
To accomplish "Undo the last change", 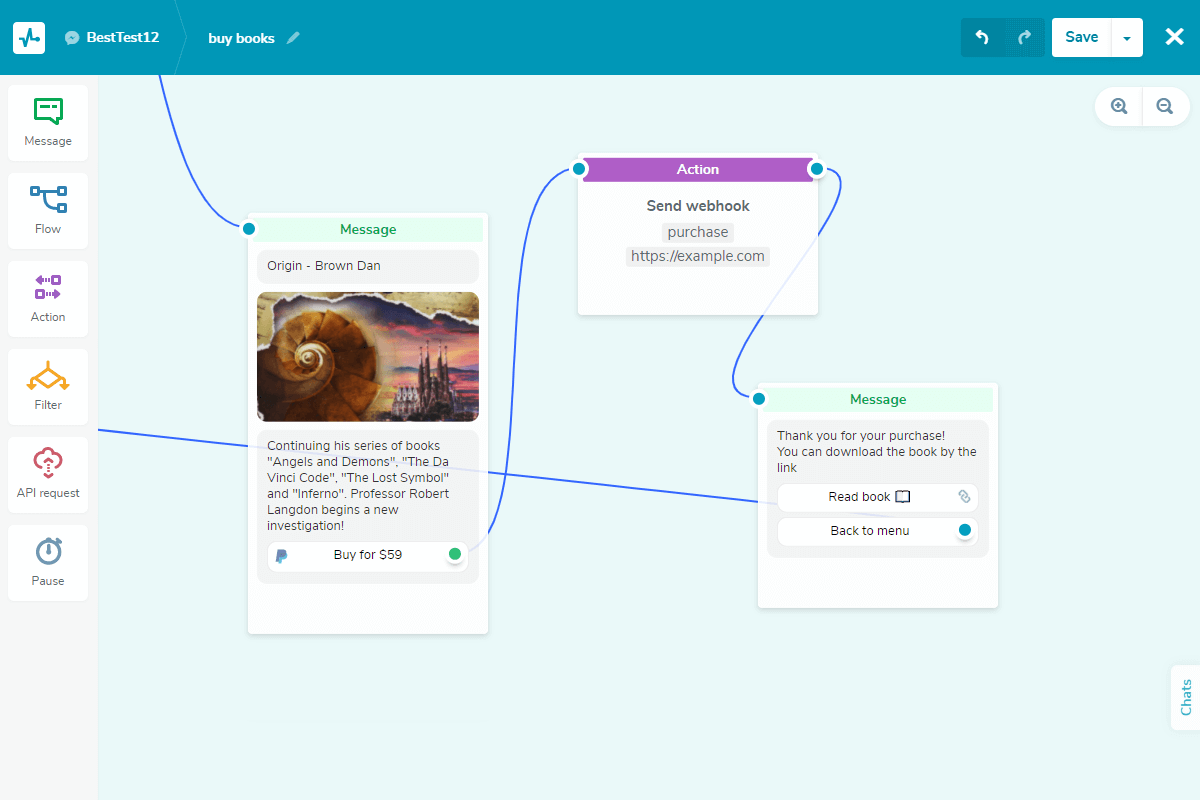I will pyautogui.click(x=982, y=37).
